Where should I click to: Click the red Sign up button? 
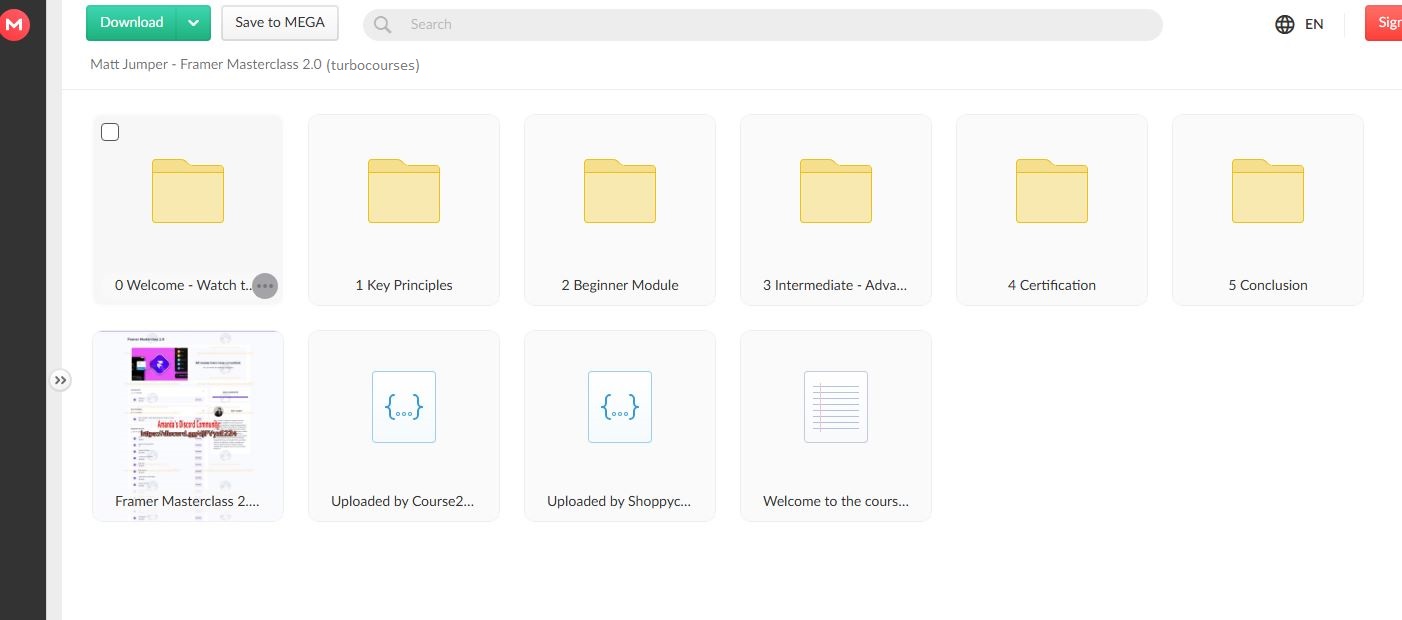tap(1385, 23)
